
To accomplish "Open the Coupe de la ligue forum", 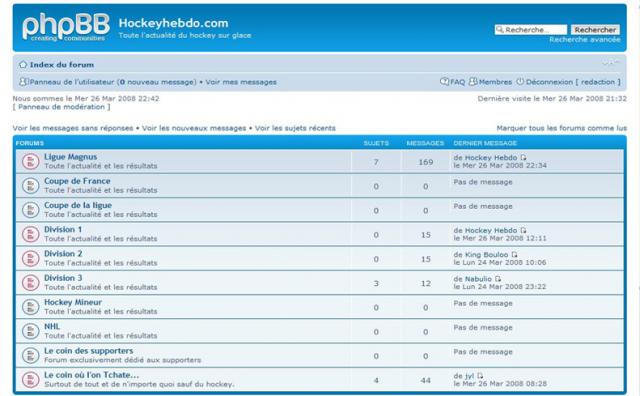I will tap(78, 205).
